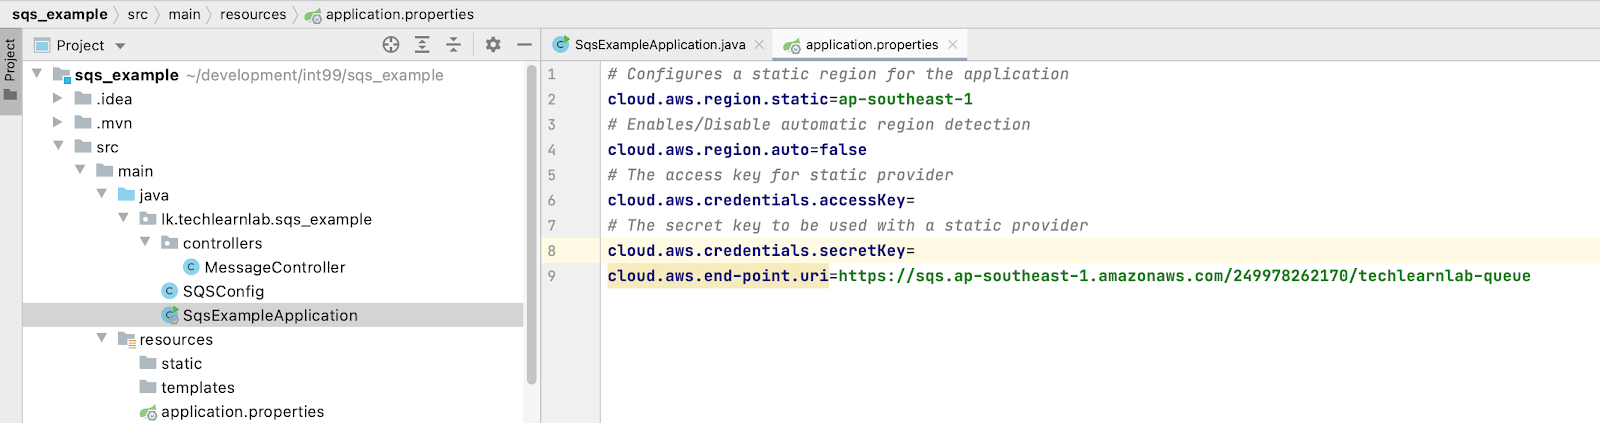Click resources in breadcrumb bar
Image resolution: width=1600 pixels, height=423 pixels.
253,14
